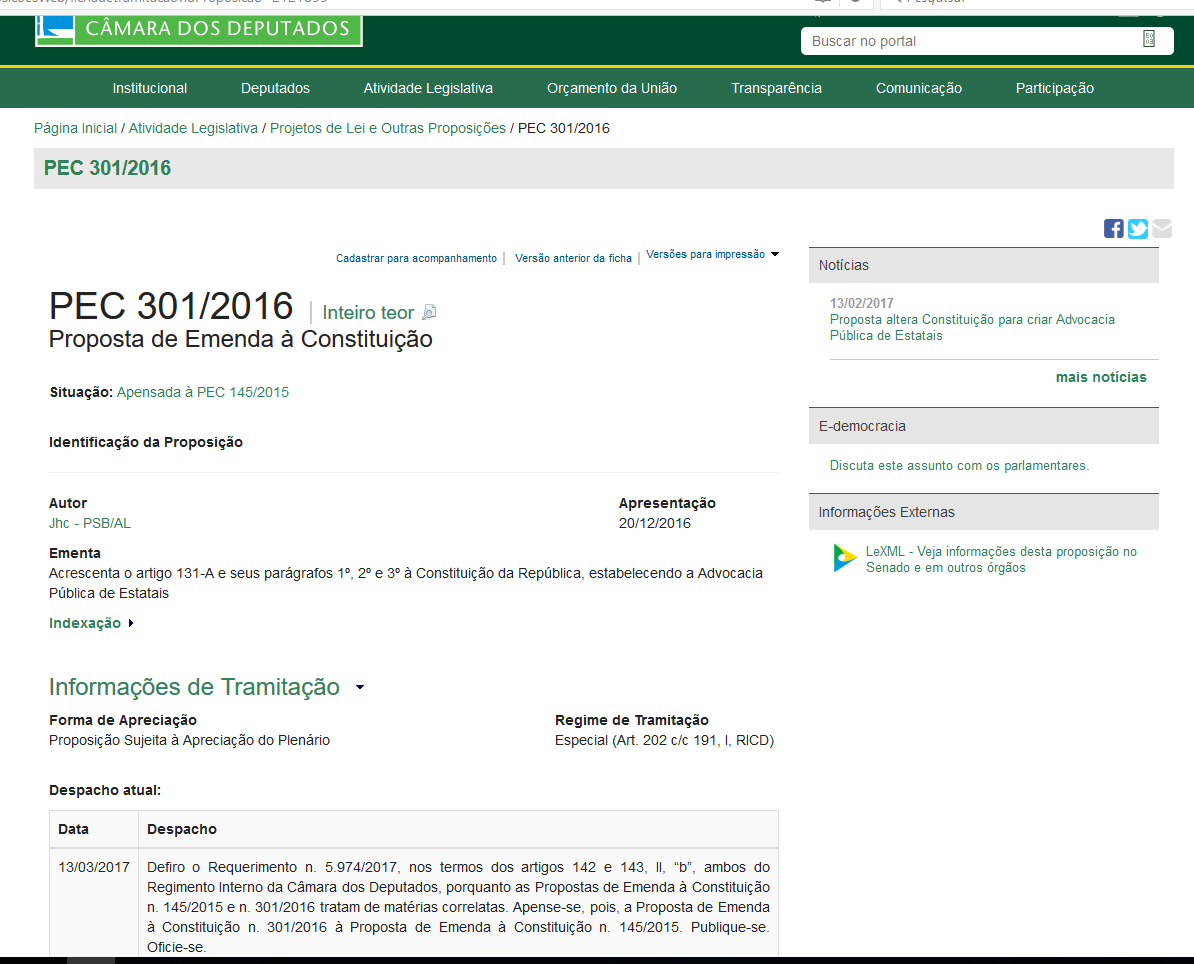Open the Transparência menu

pos(776,88)
